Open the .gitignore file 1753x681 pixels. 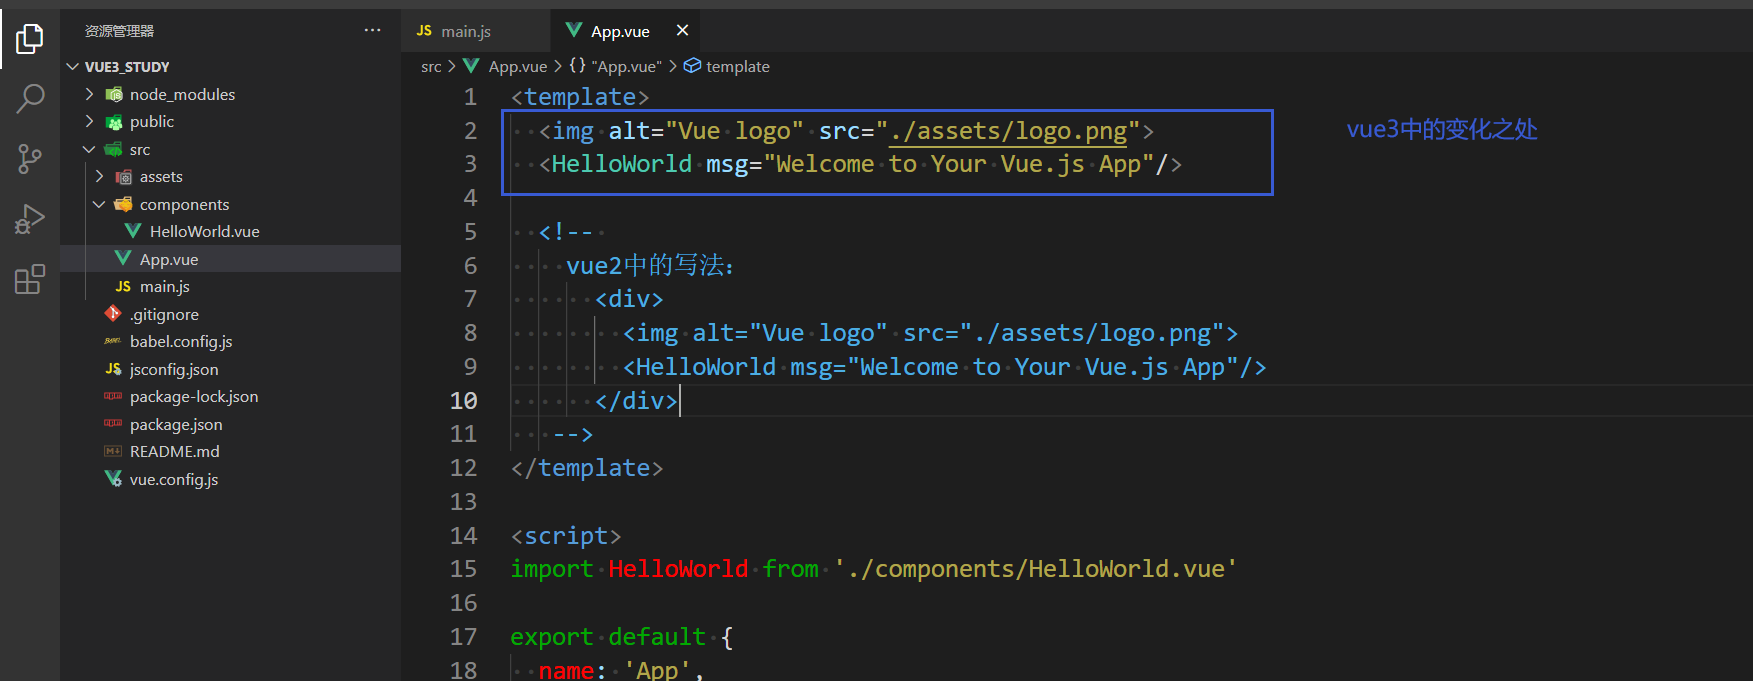[x=164, y=314]
